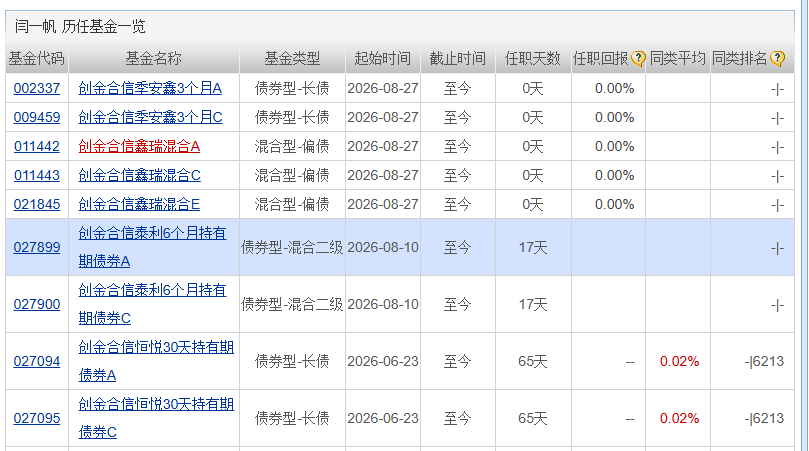Click the 基金类型 column header
Viewport: 809px width, 451px height.
click(x=292, y=59)
